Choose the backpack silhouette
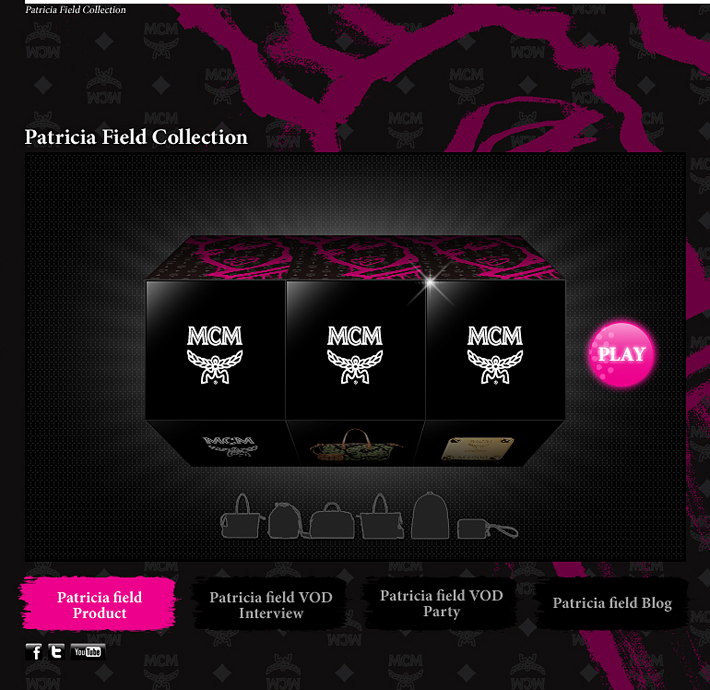Image resolution: width=710 pixels, height=690 pixels. (x=430, y=516)
